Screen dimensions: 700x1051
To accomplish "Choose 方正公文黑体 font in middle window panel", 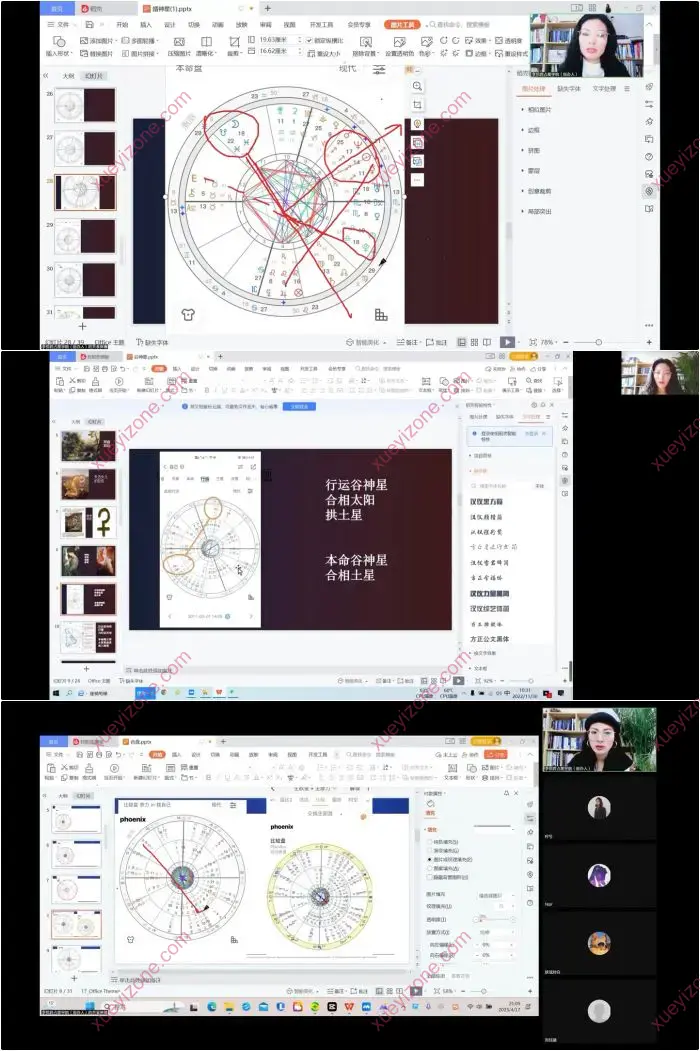I will 489,639.
